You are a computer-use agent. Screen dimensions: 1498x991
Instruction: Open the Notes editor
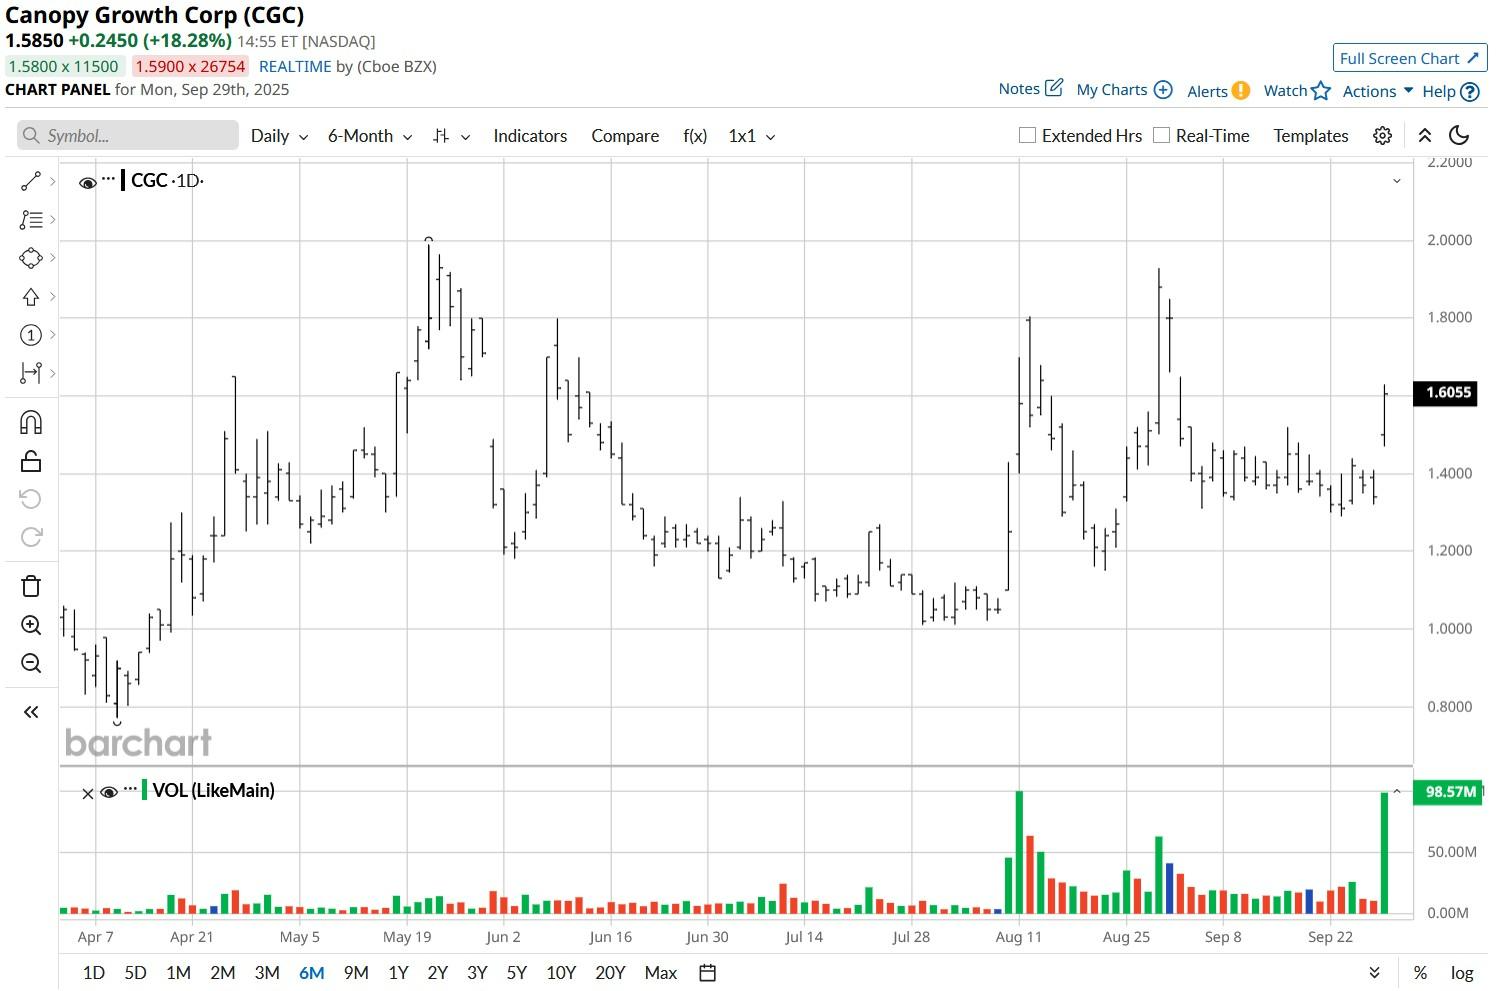1031,89
